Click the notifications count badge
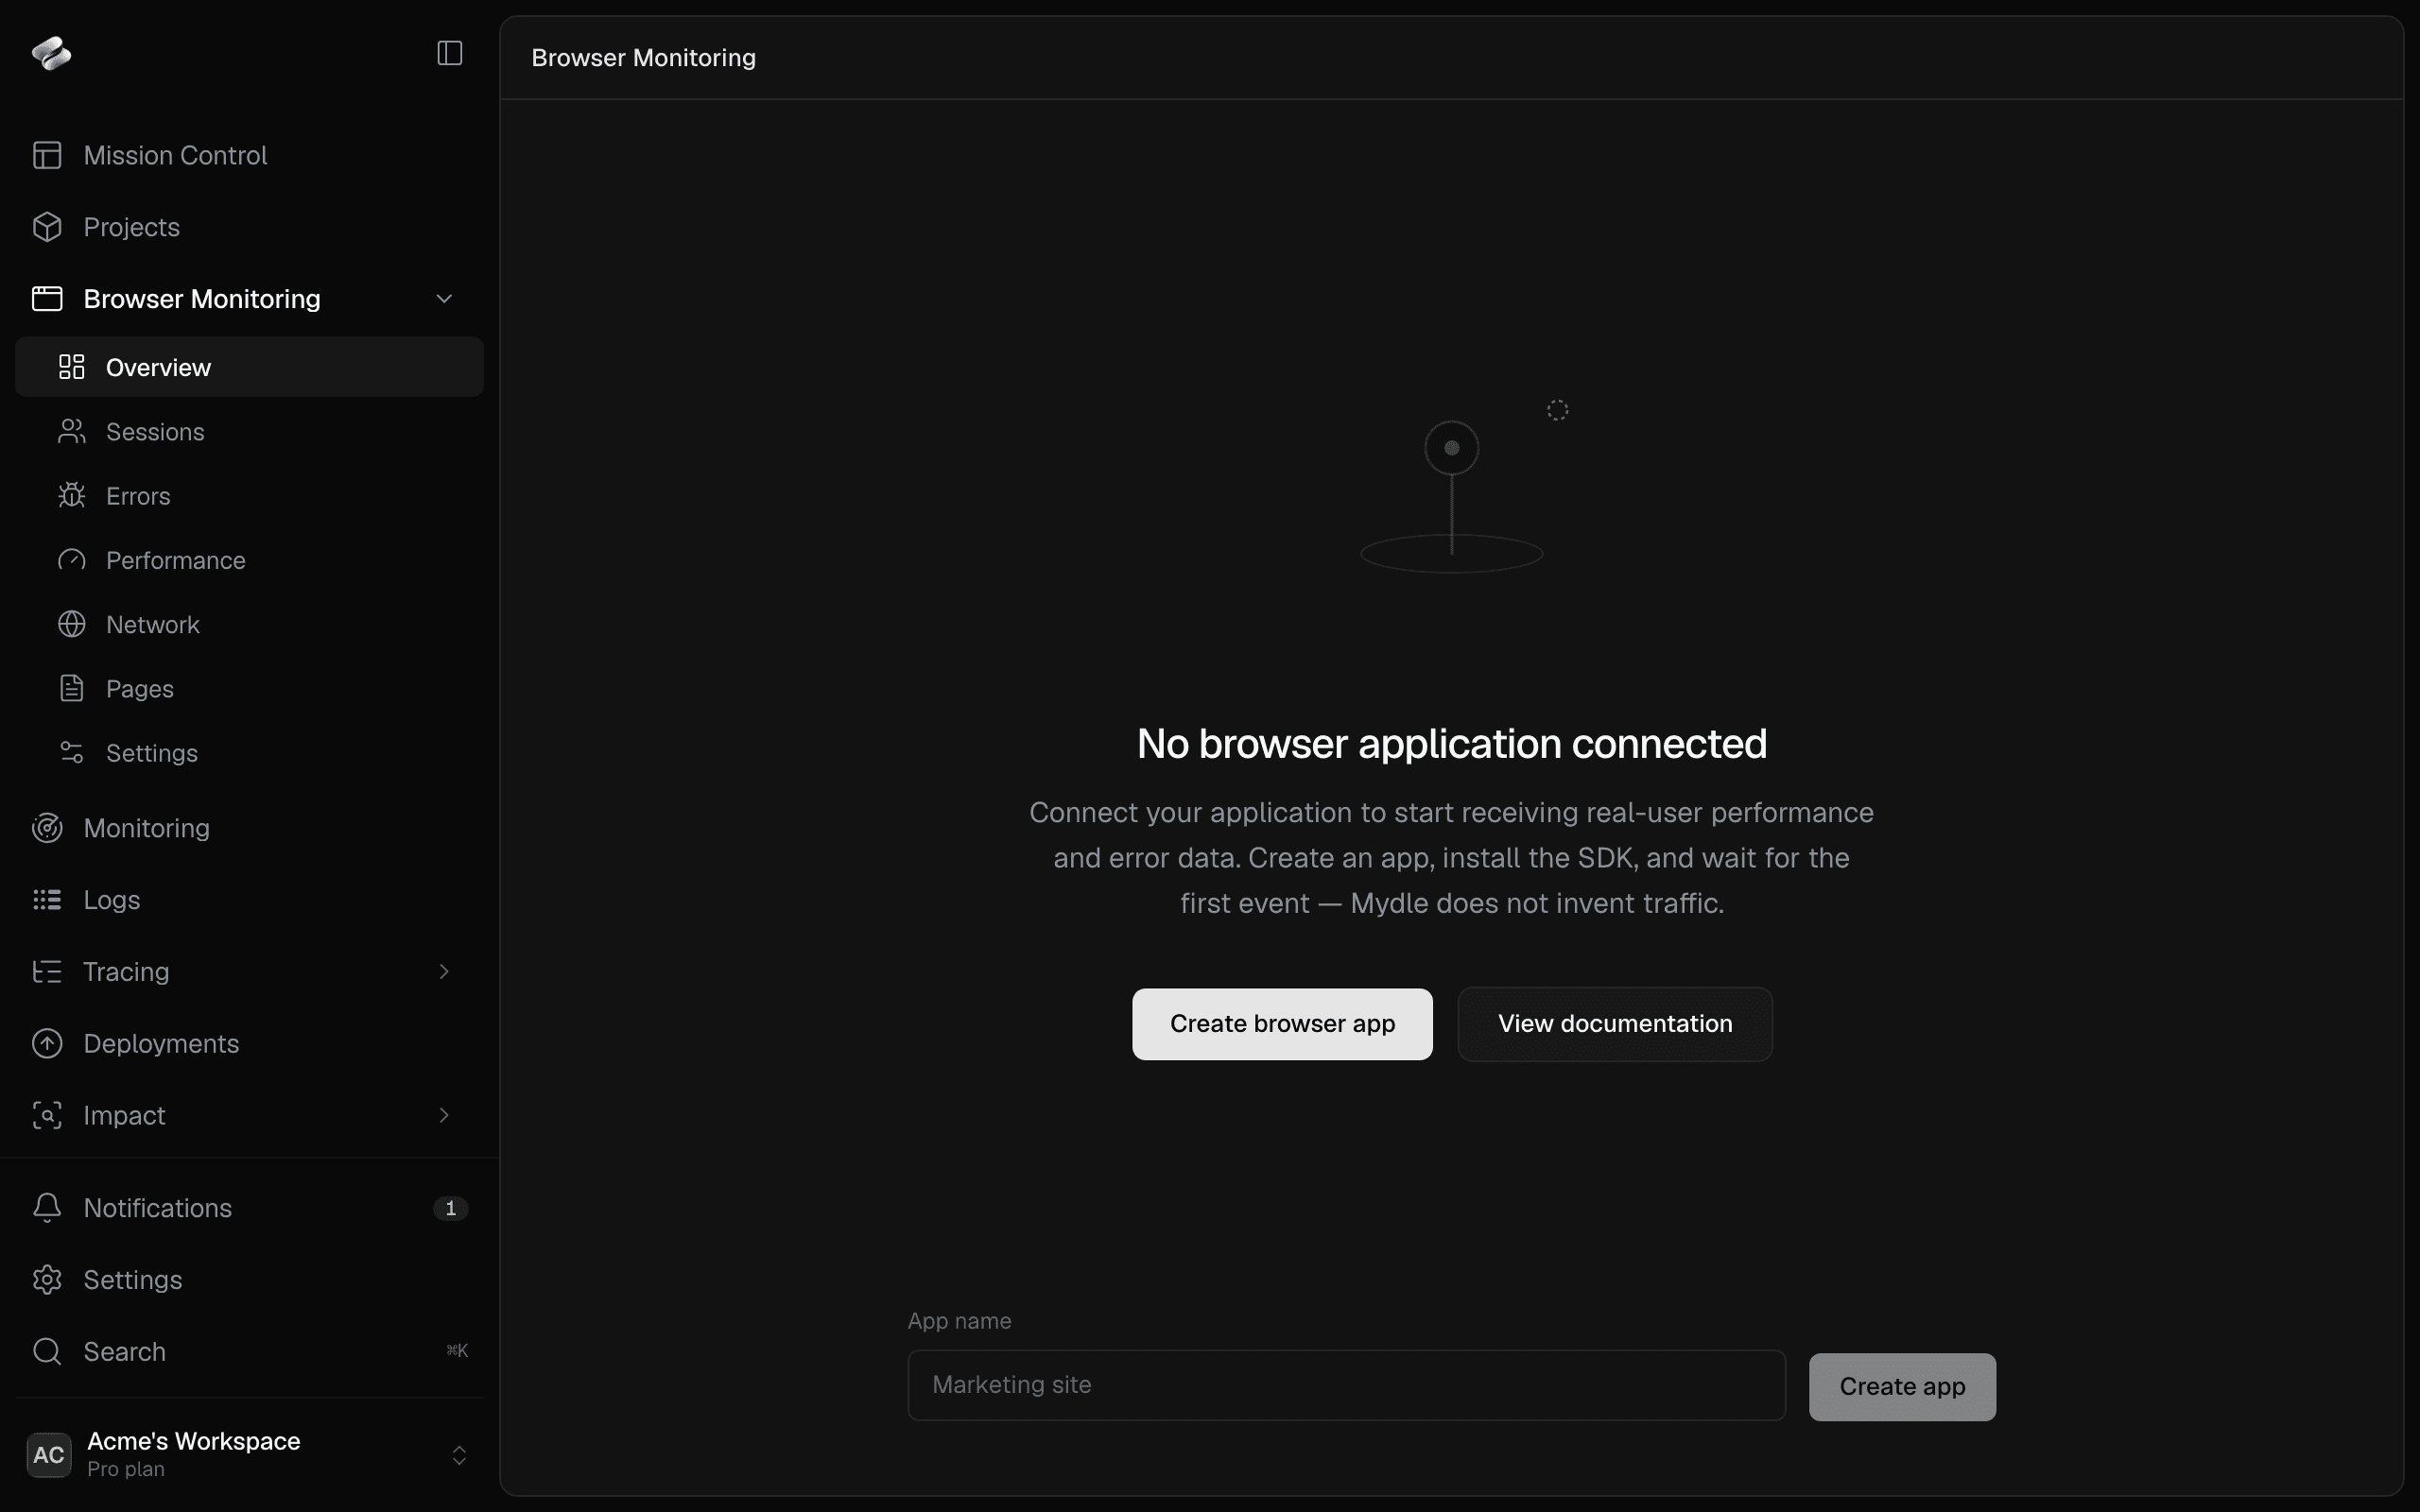Viewport: 2420px width, 1512px height. tap(451, 1208)
